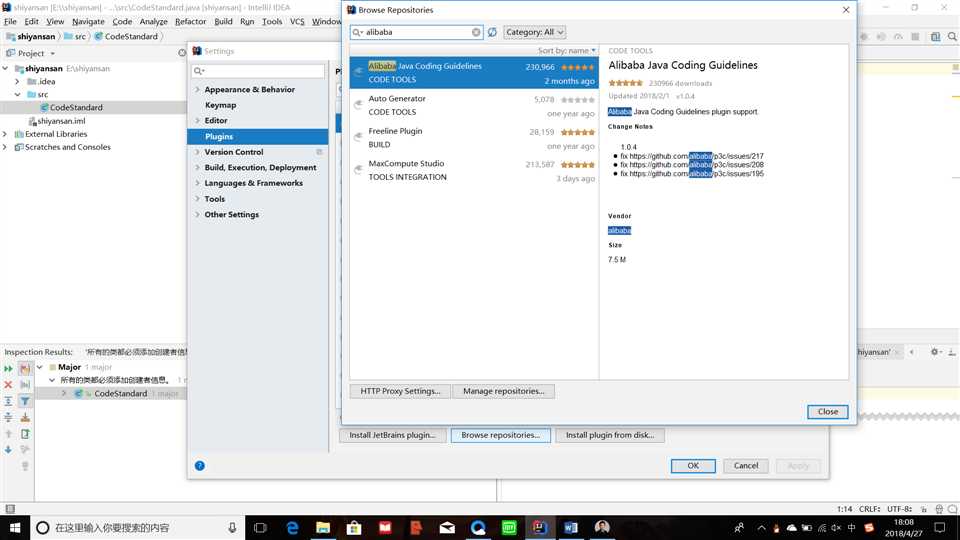Open Microsoft Store from taskbar
The width and height of the screenshot is (960, 540).
354,527
